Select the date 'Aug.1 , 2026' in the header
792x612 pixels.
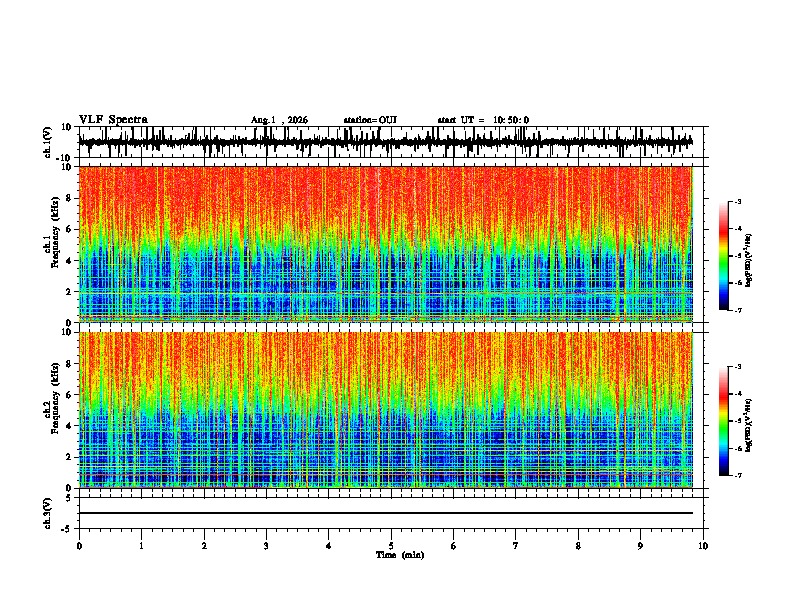(x=279, y=120)
